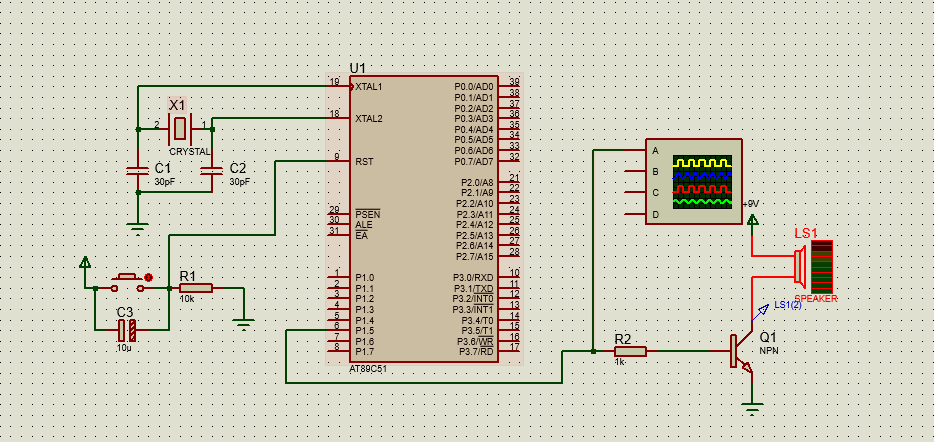Click the reset push button switch
Viewport: 934px width, 442px height.
click(127, 282)
